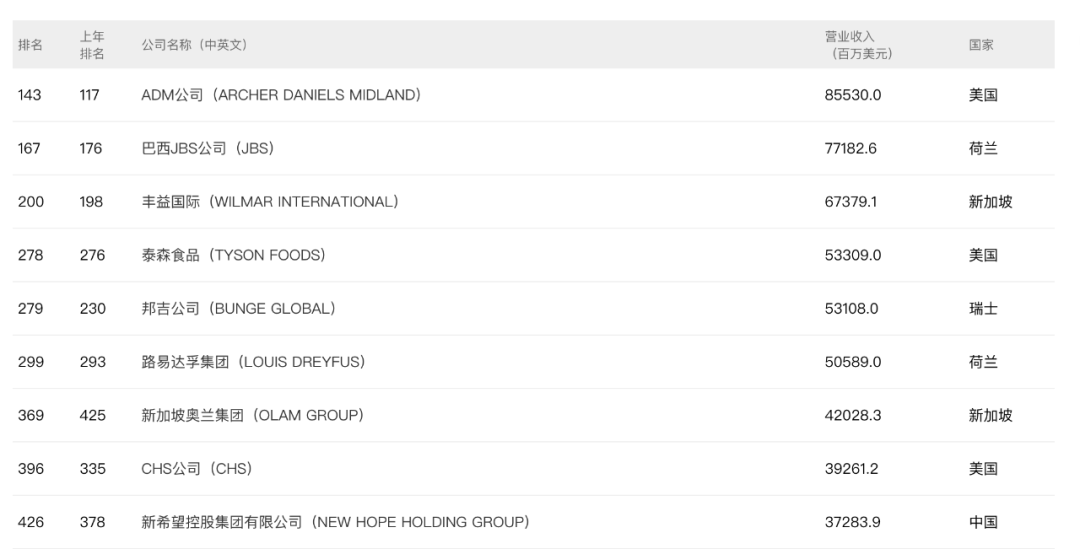Select the 邦吉公司 (BUNGE GLOBAL) company name
The height and width of the screenshot is (549, 1080).
[x=238, y=309]
